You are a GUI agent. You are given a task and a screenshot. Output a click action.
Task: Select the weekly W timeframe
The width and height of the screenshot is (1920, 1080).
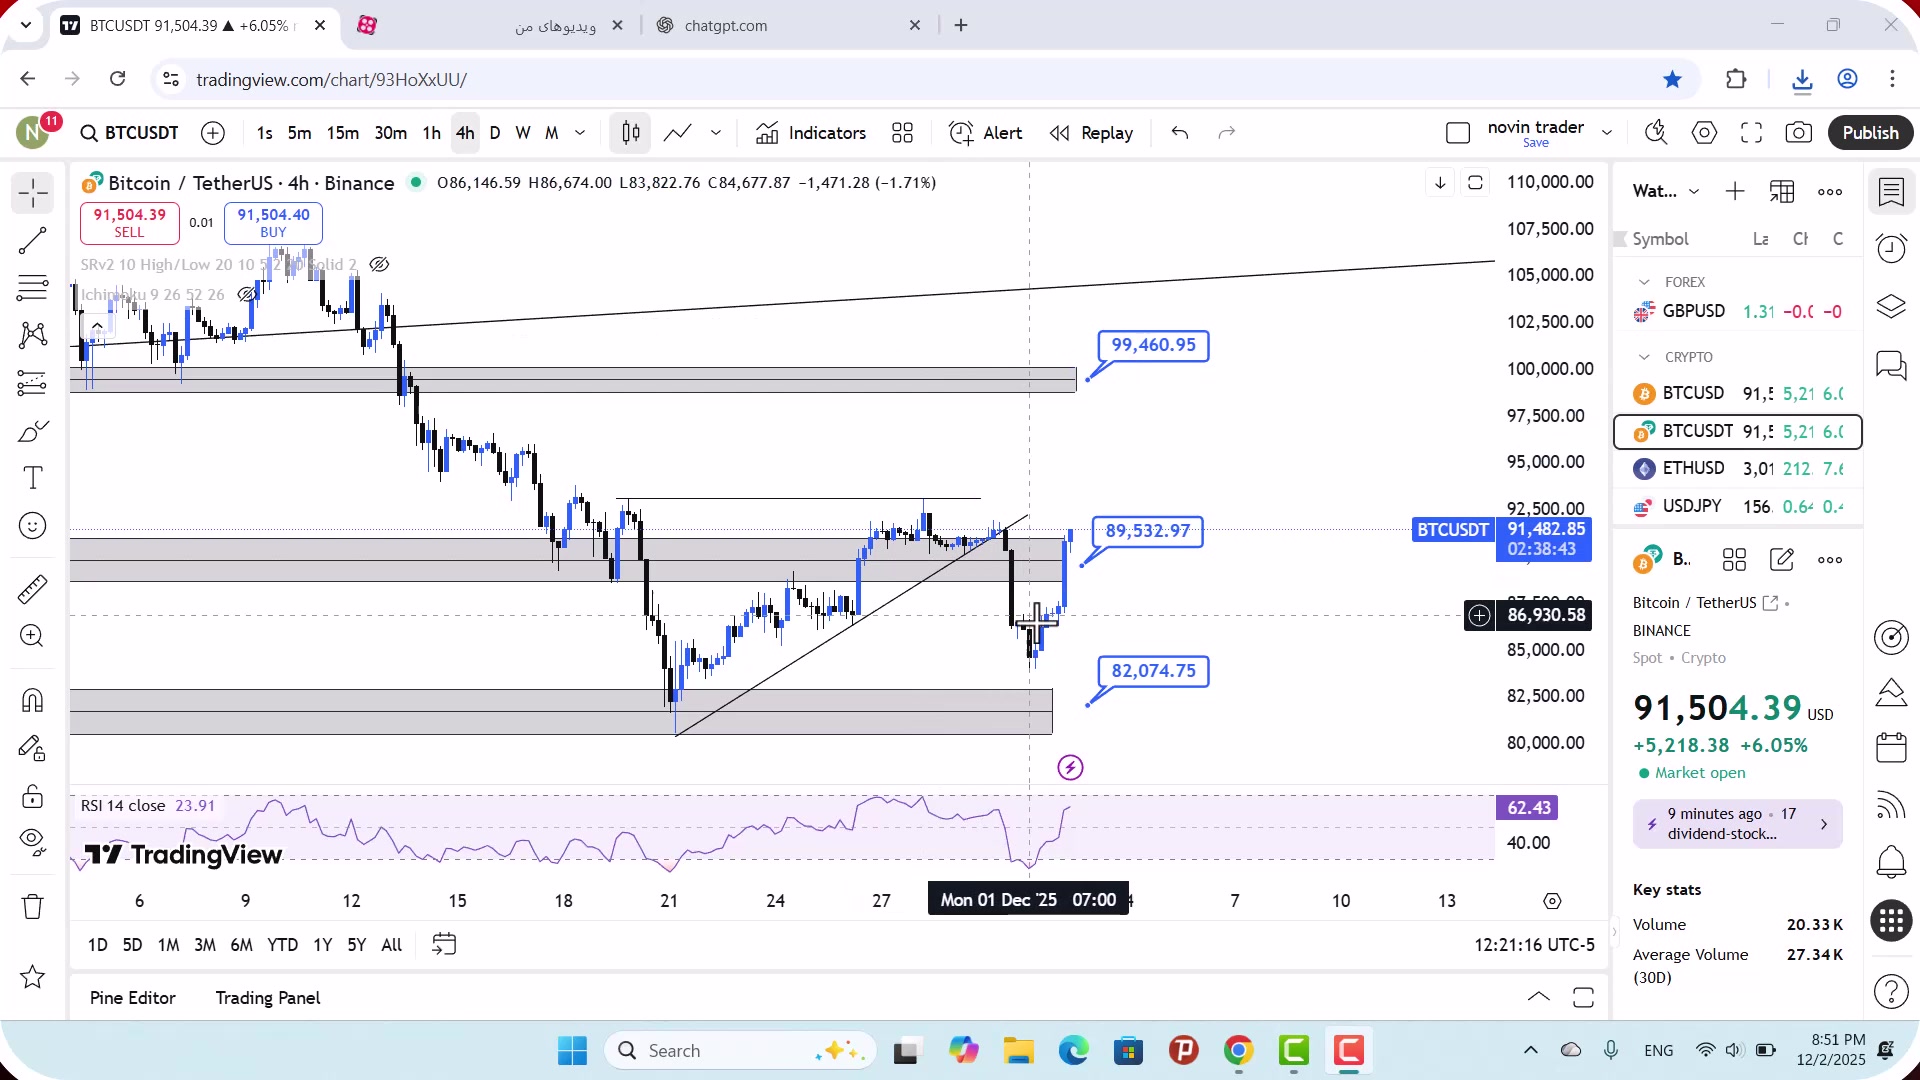(523, 133)
